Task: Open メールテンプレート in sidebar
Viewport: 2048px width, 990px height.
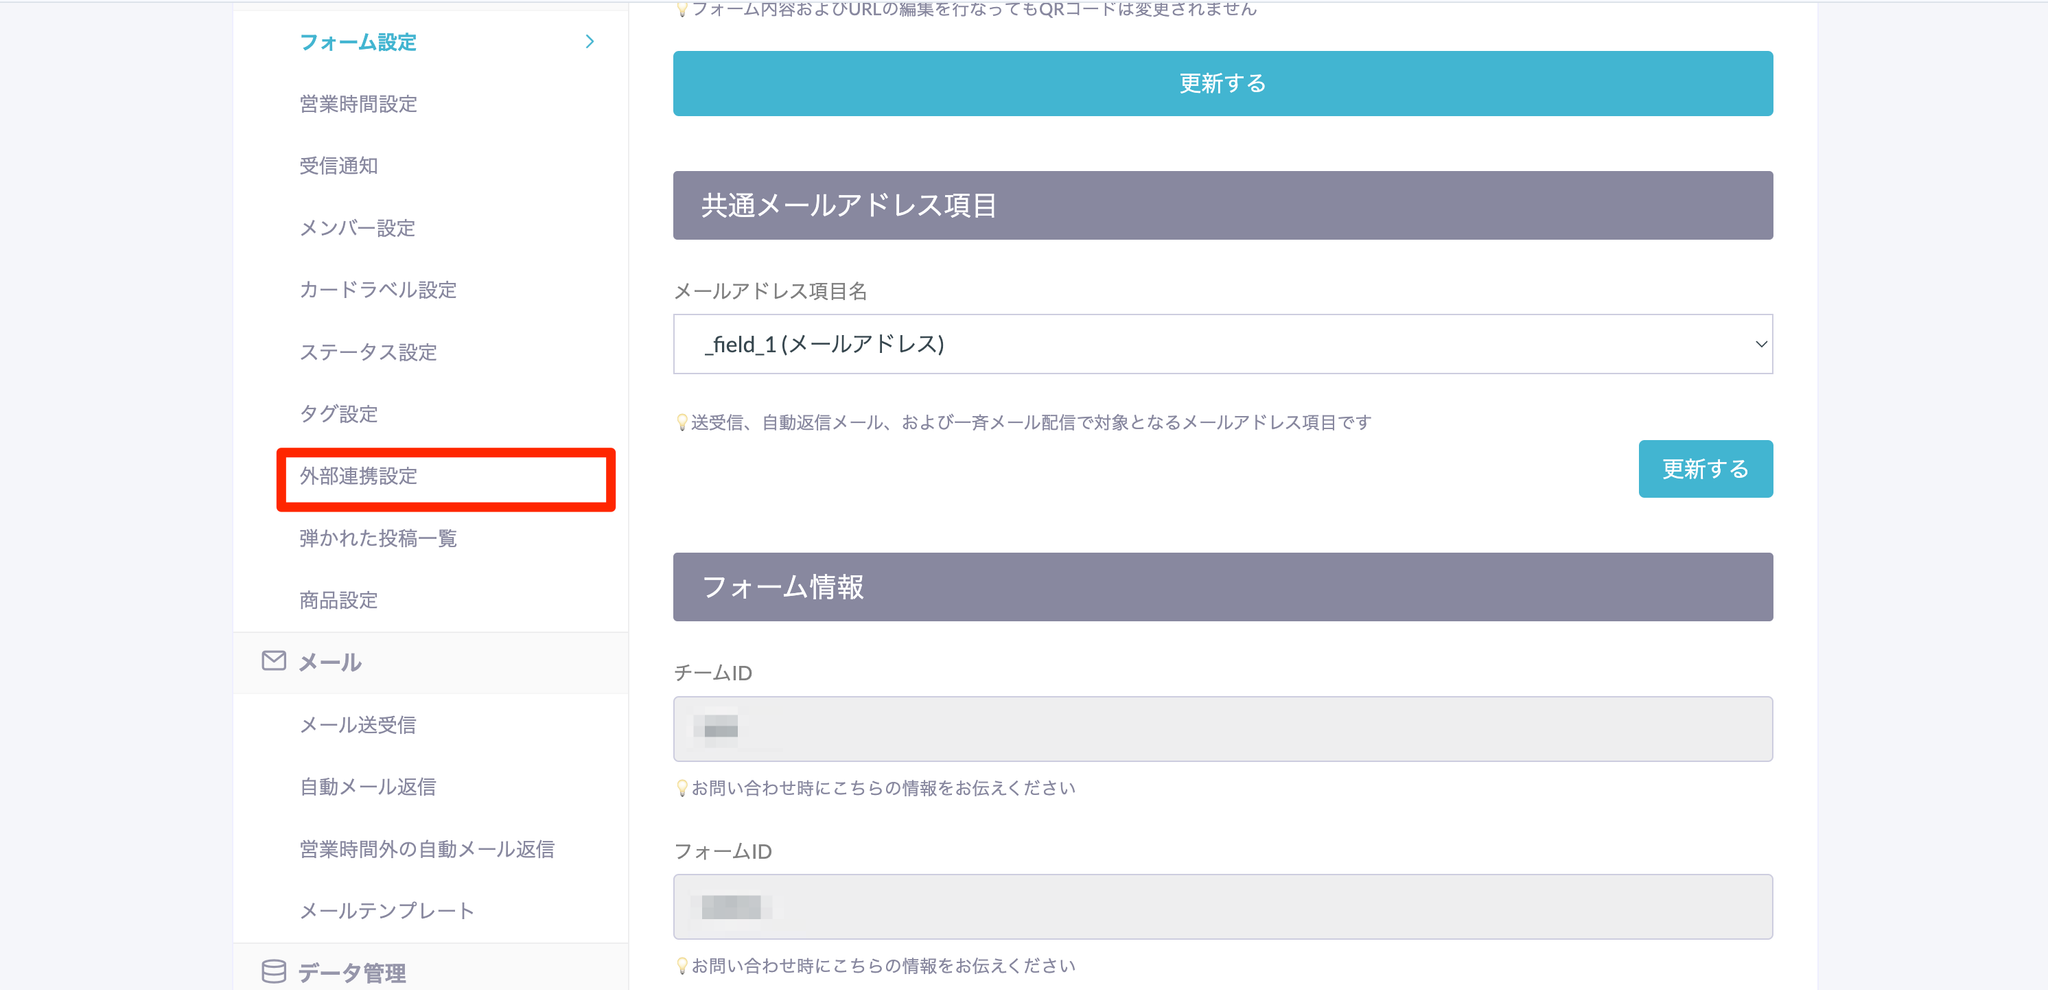Action: tap(387, 911)
